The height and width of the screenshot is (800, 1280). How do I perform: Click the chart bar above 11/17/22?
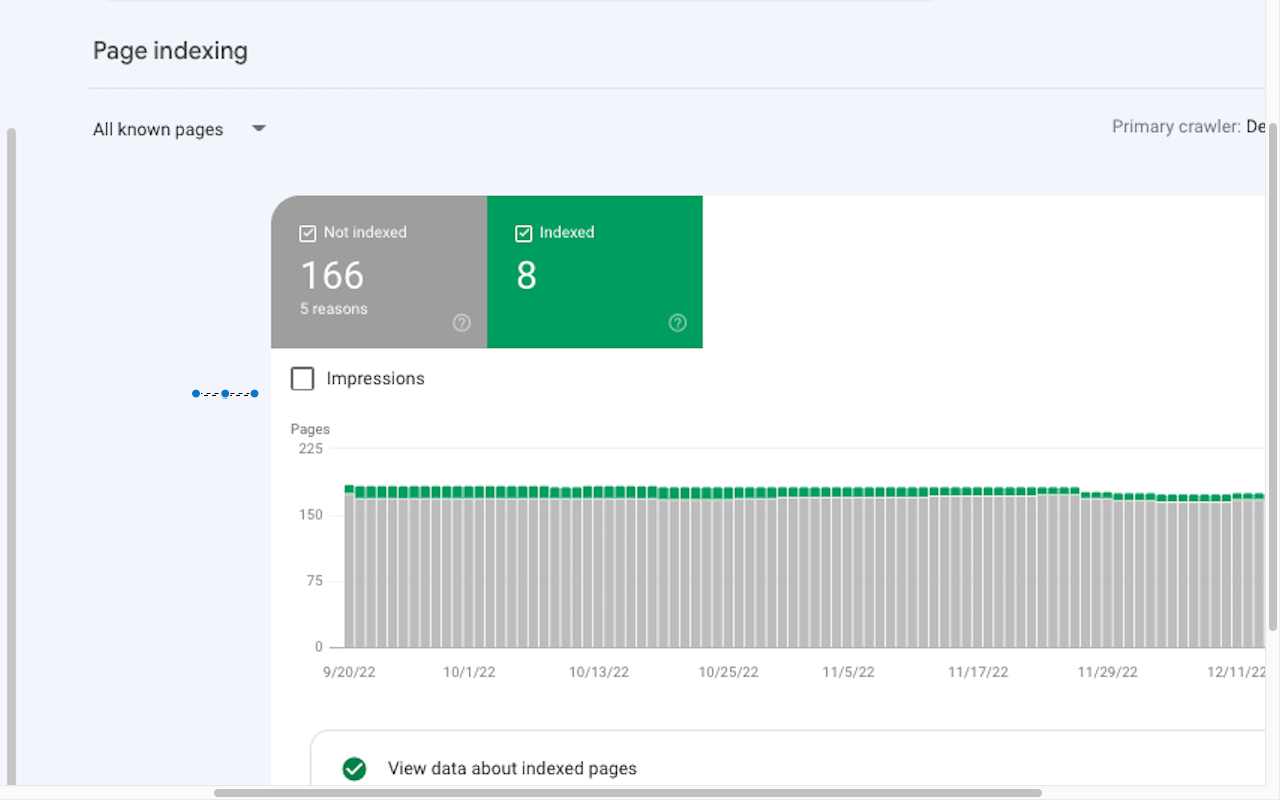click(978, 568)
